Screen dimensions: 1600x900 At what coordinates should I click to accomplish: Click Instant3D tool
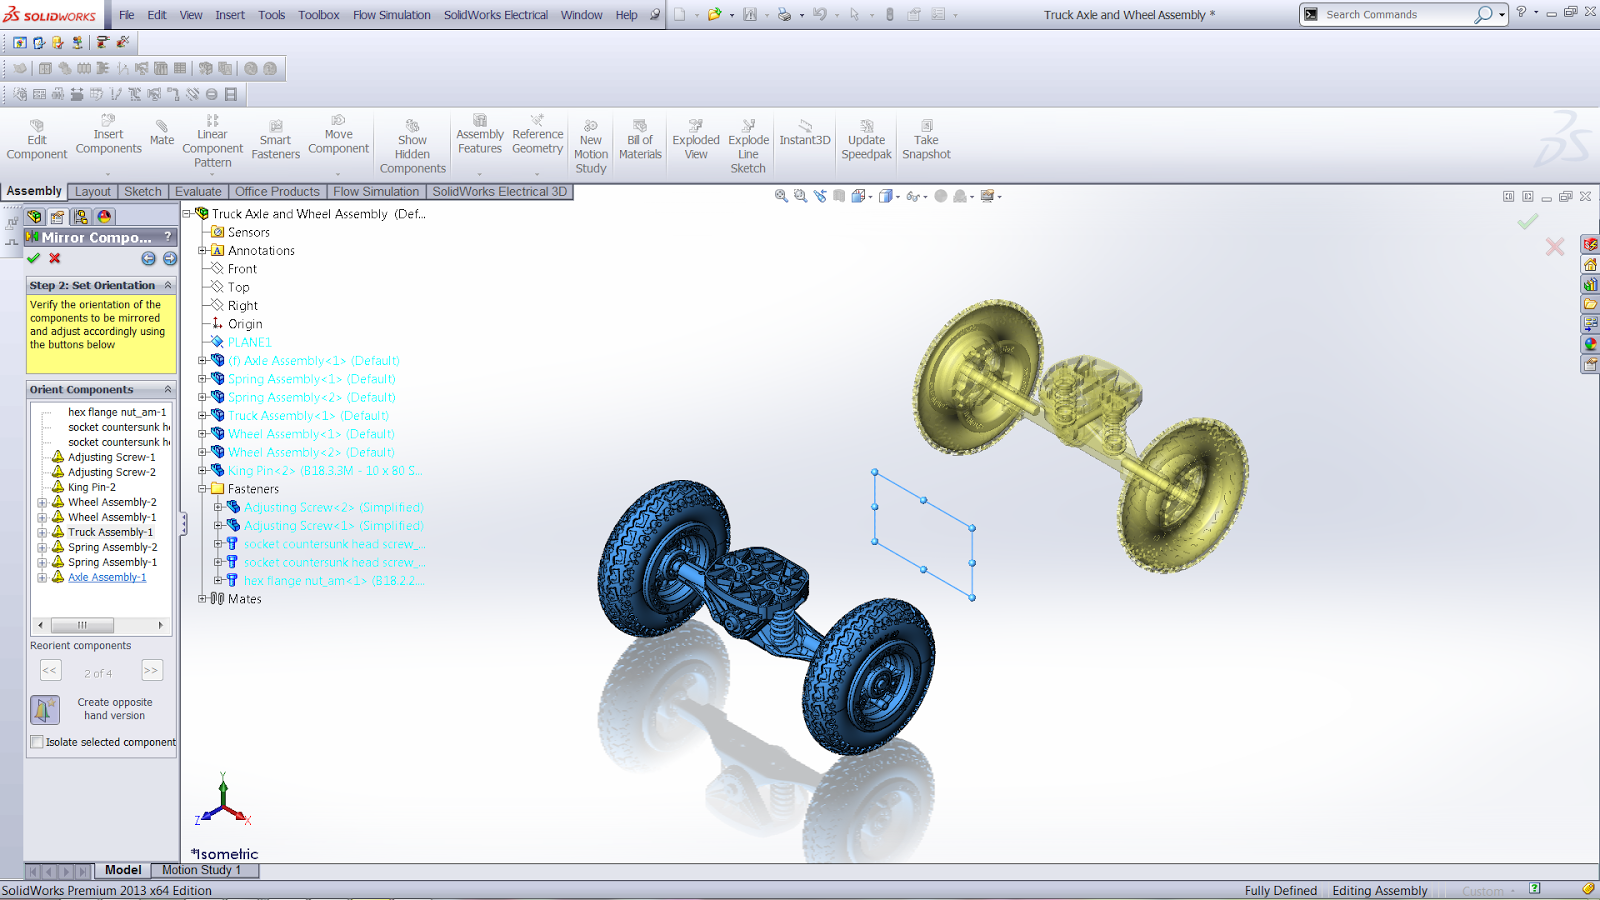click(x=805, y=133)
